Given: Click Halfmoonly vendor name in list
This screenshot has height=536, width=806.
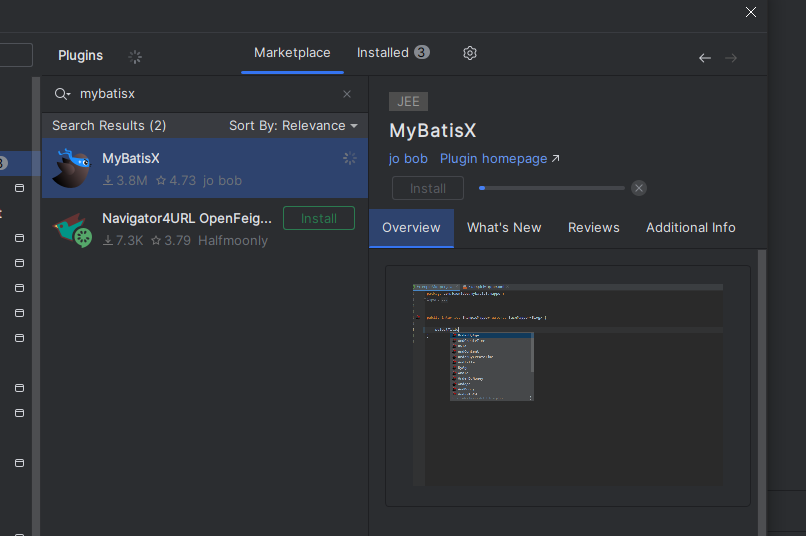Looking at the screenshot, I should click(x=233, y=241).
